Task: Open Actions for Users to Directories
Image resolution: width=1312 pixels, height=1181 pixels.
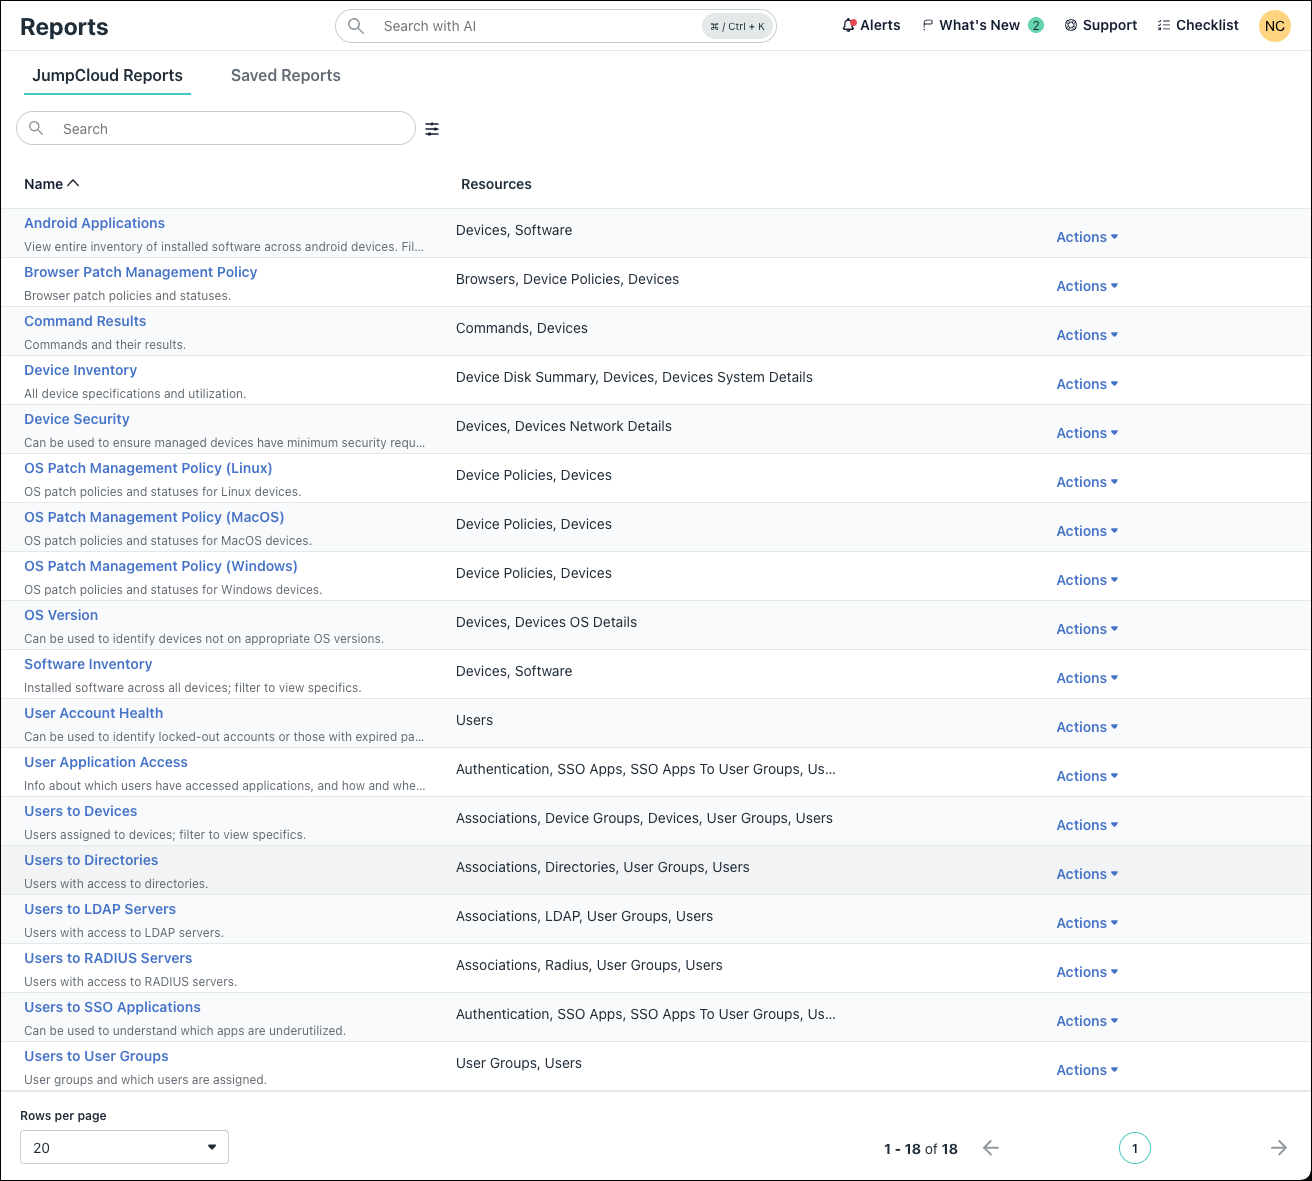Action: pyautogui.click(x=1087, y=874)
